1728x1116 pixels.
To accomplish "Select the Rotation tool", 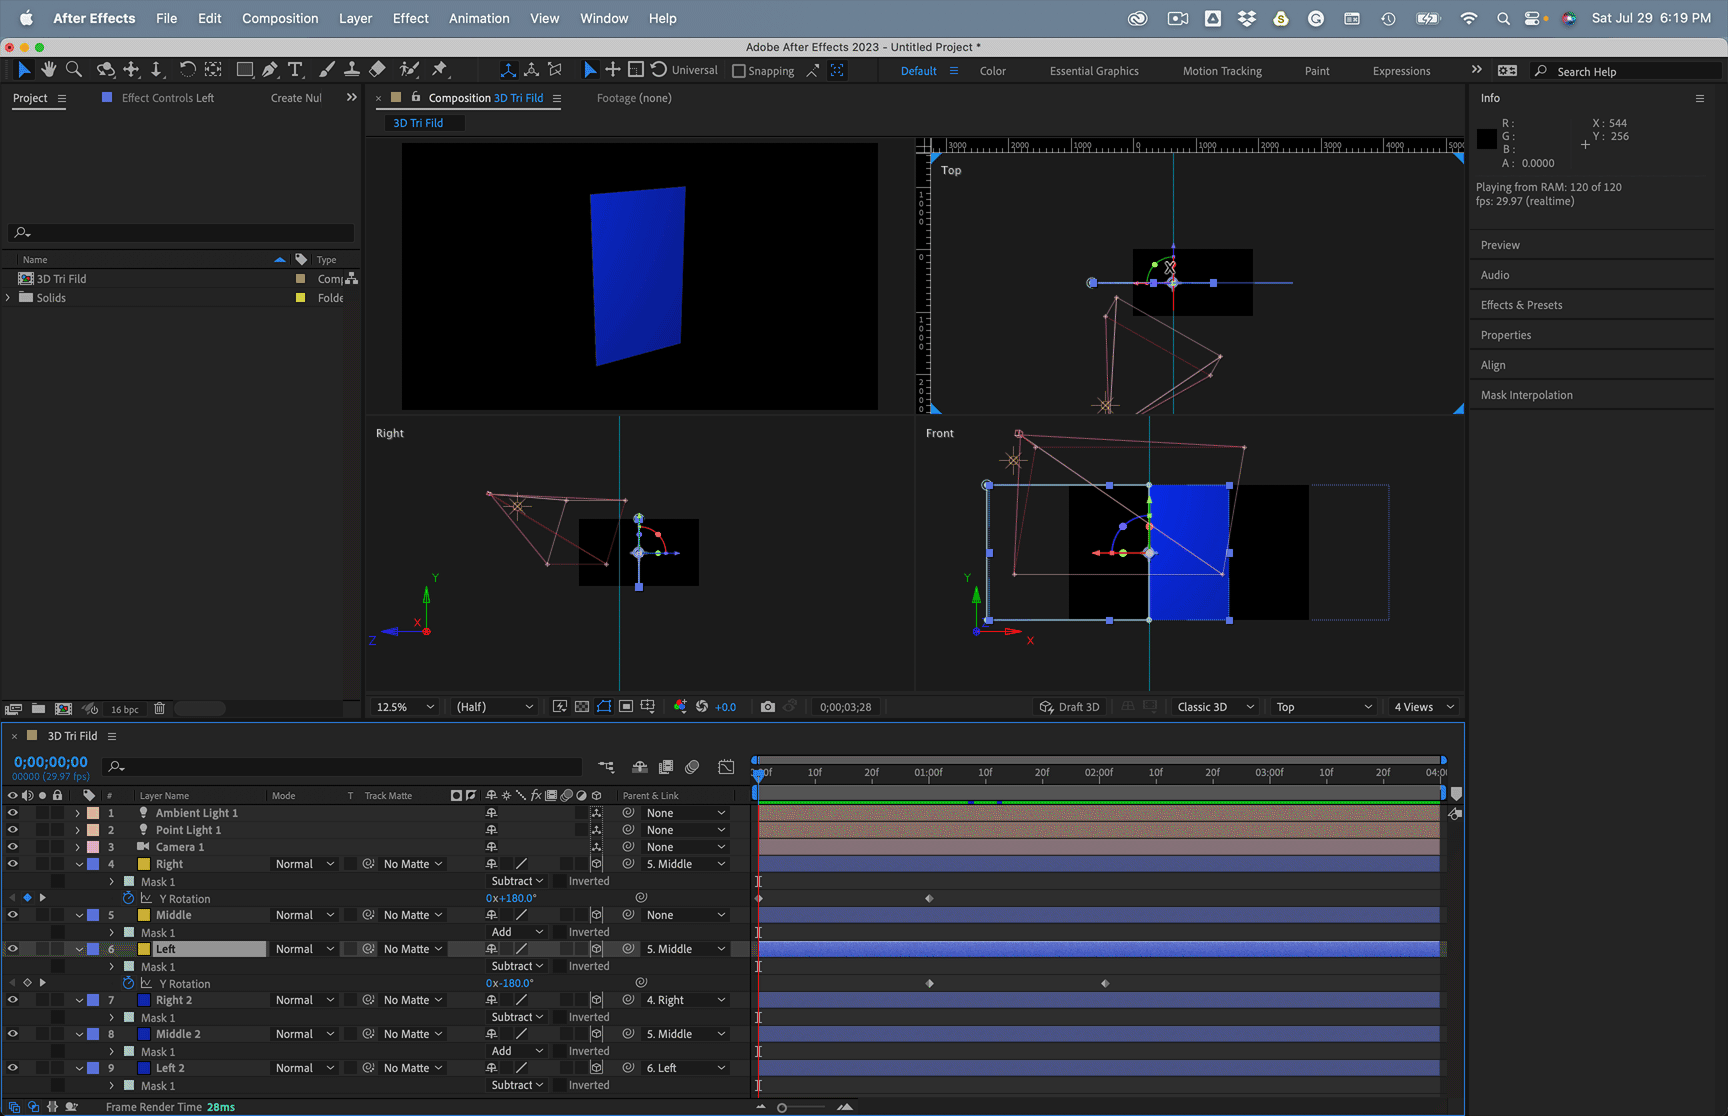I will (x=187, y=70).
